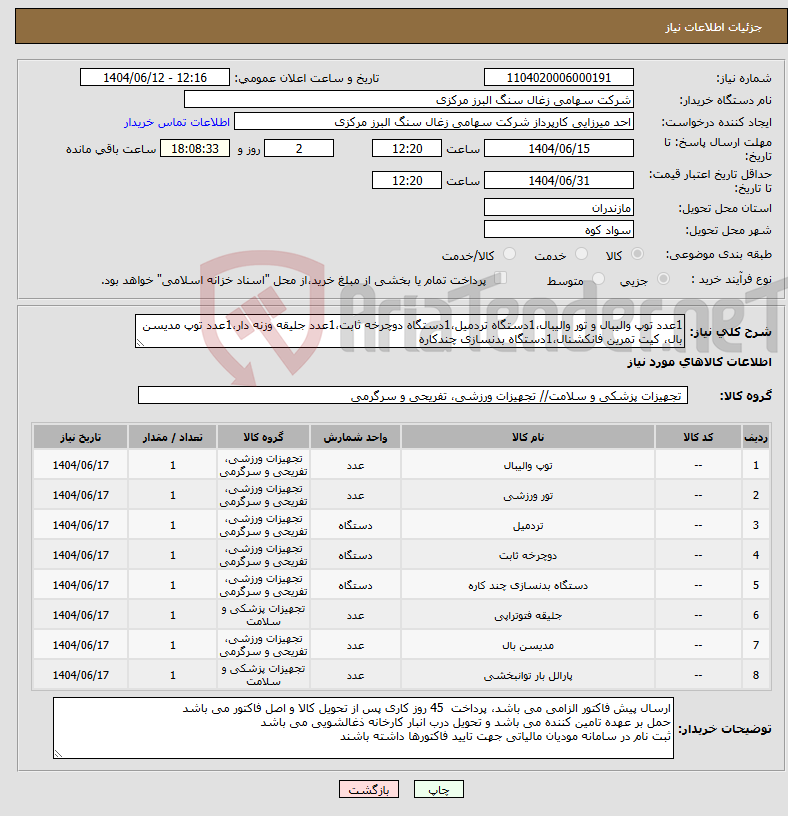
Task: Click the unit cell of تردمیل row
Action: [x=355, y=526]
